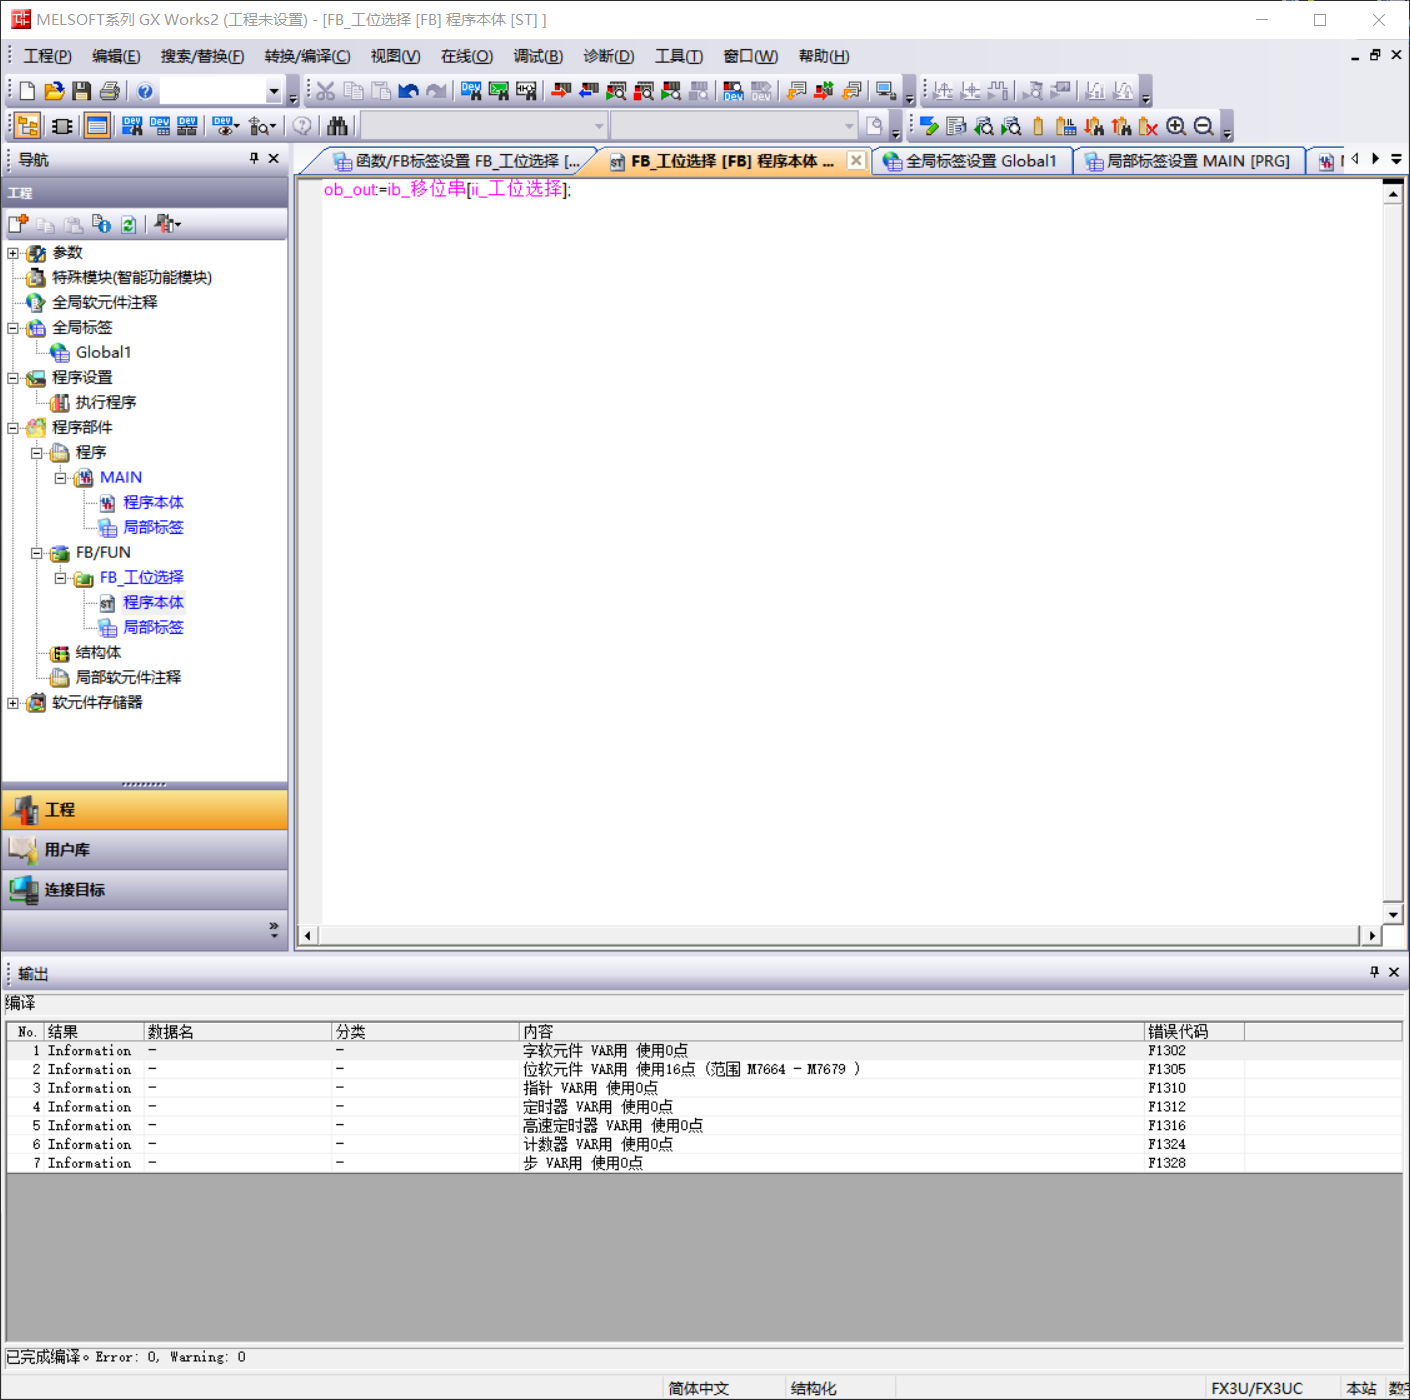Click the blue help question mark icon

coord(145,91)
